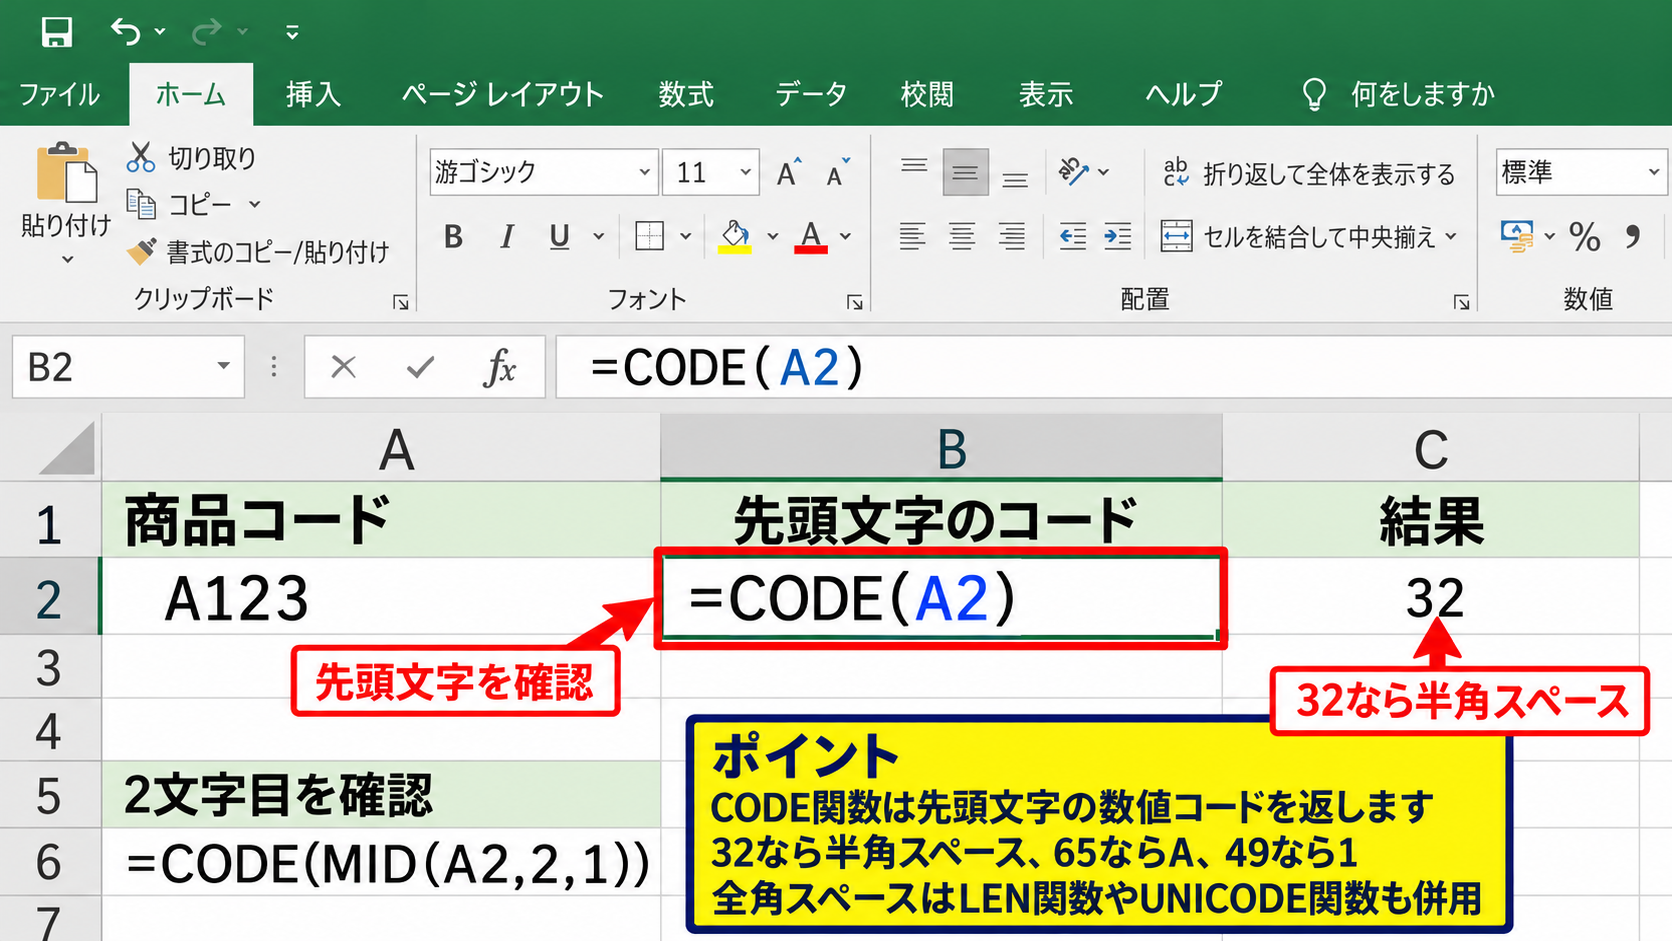Screen dimensions: 1672x941
Task: Increase indent icon
Action: [1117, 237]
